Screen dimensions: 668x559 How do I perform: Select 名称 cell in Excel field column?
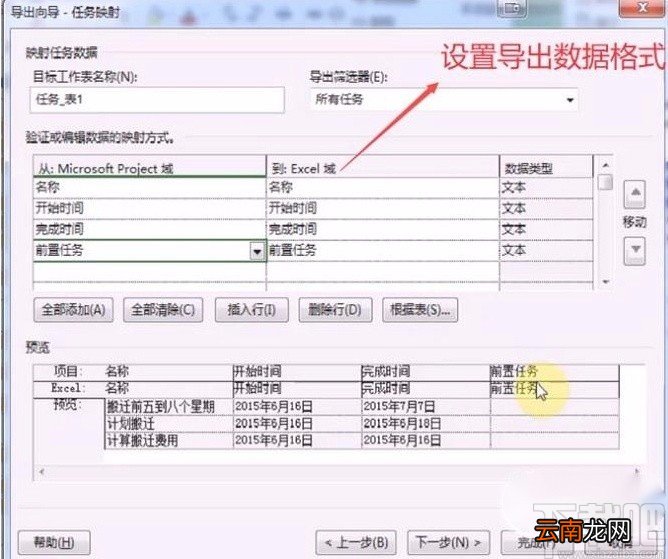(383, 188)
